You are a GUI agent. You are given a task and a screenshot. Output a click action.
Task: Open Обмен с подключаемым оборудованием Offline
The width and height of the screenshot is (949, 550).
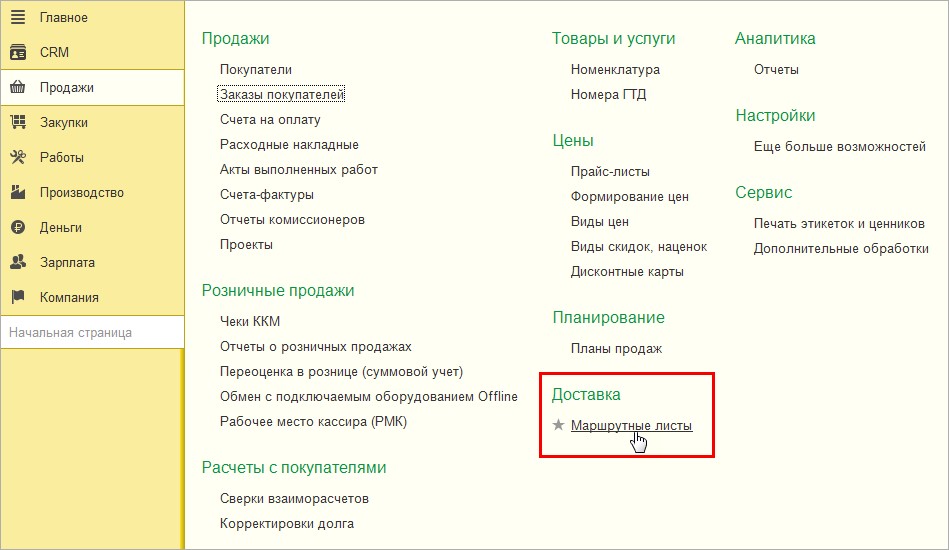(x=369, y=397)
